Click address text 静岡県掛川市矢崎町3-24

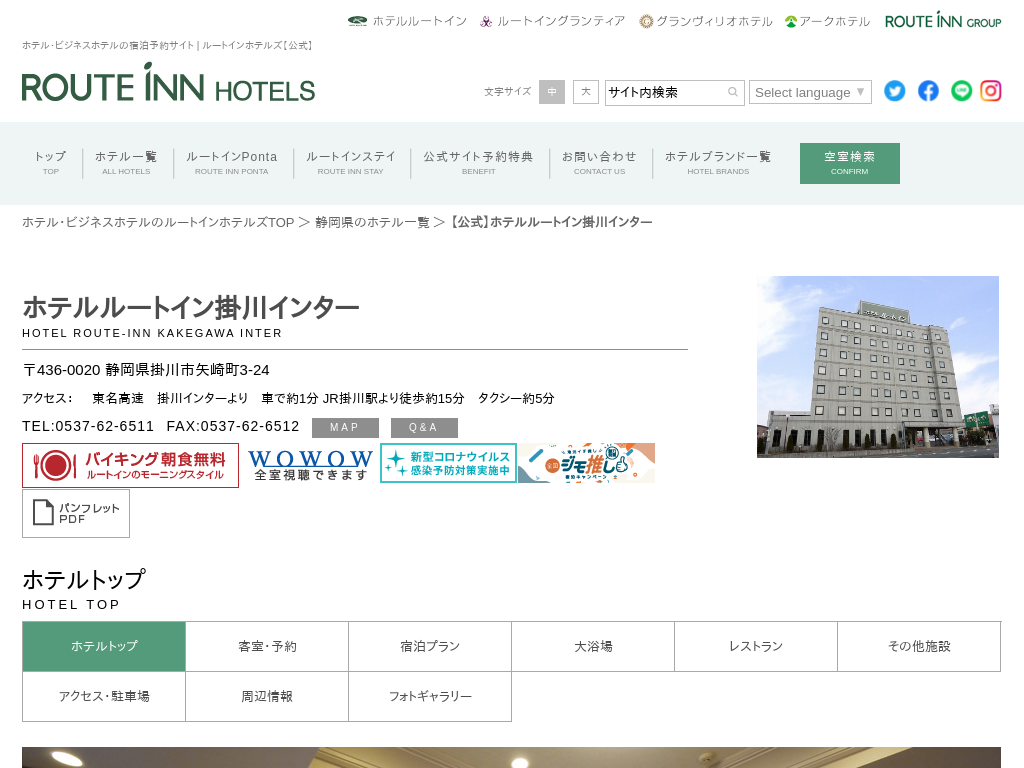tap(187, 370)
